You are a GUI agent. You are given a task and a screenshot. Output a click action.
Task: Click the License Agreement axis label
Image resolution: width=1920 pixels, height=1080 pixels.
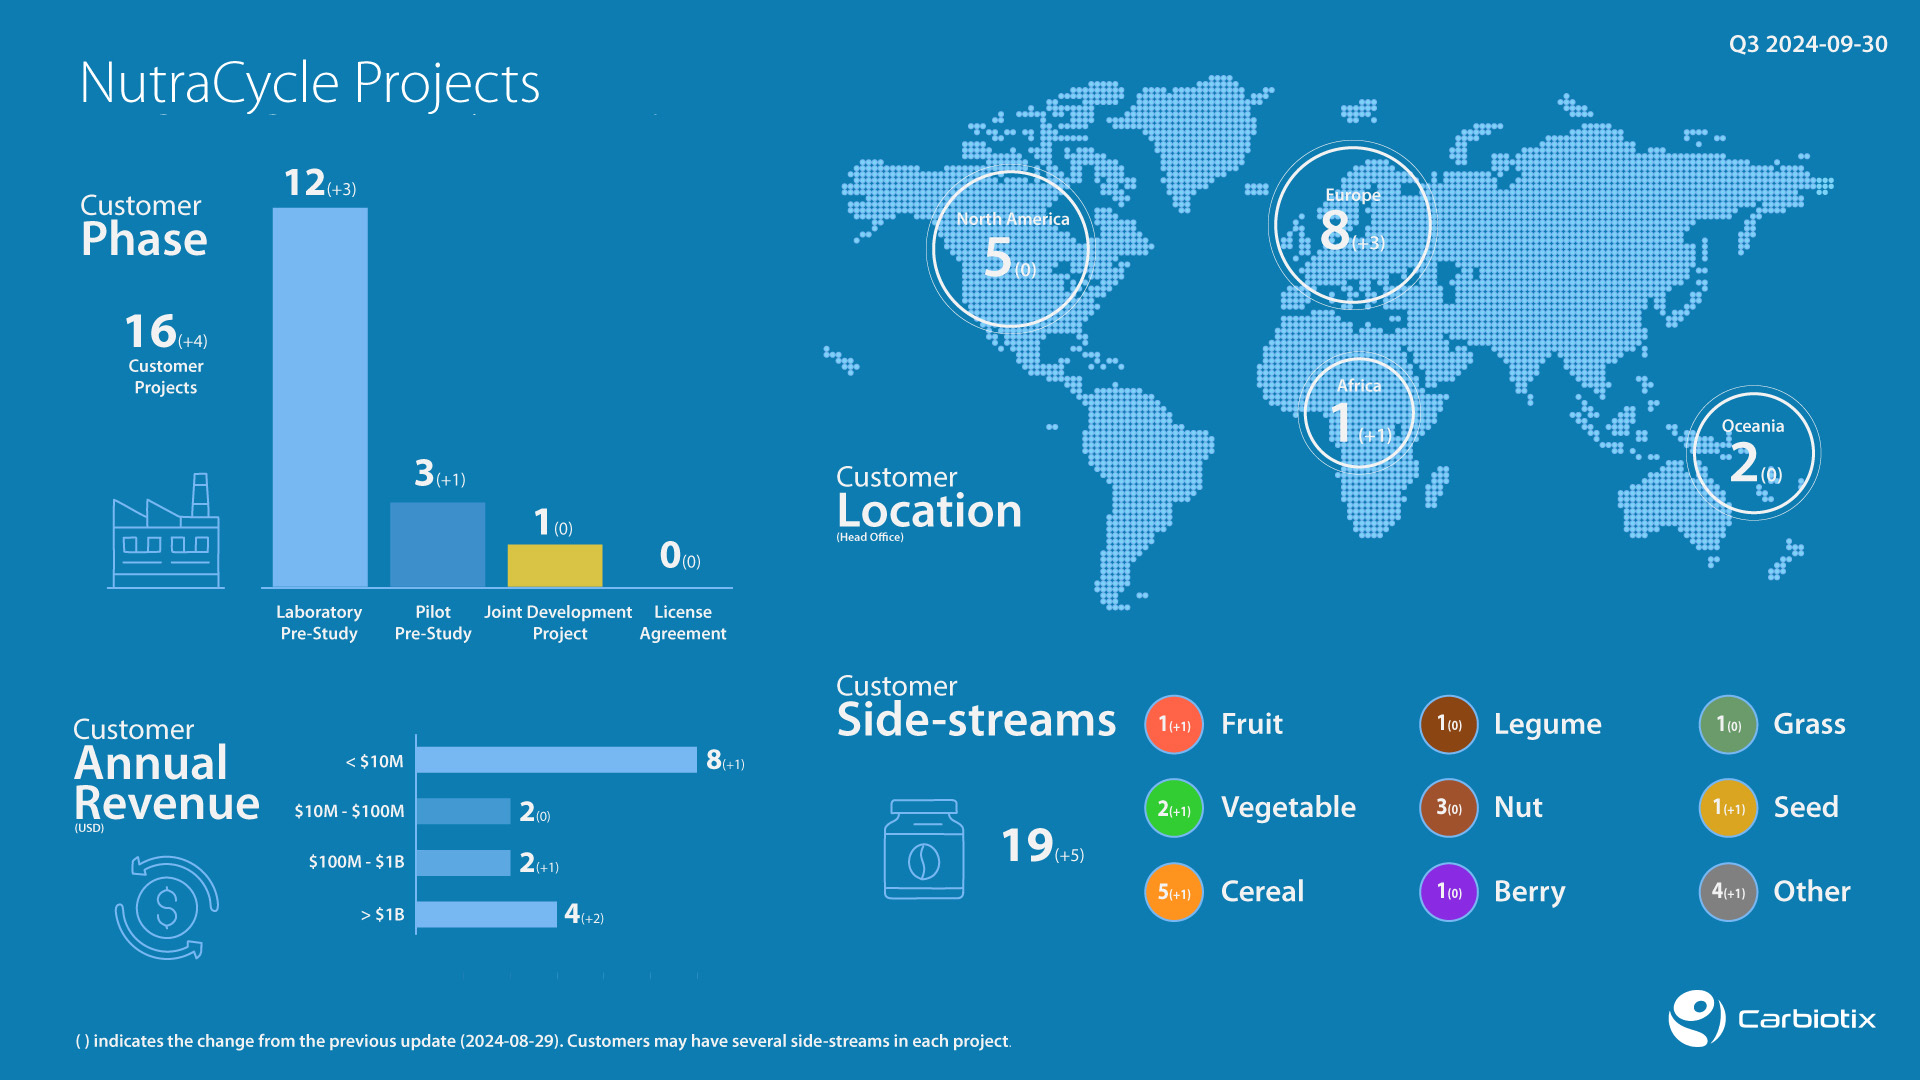tap(683, 622)
